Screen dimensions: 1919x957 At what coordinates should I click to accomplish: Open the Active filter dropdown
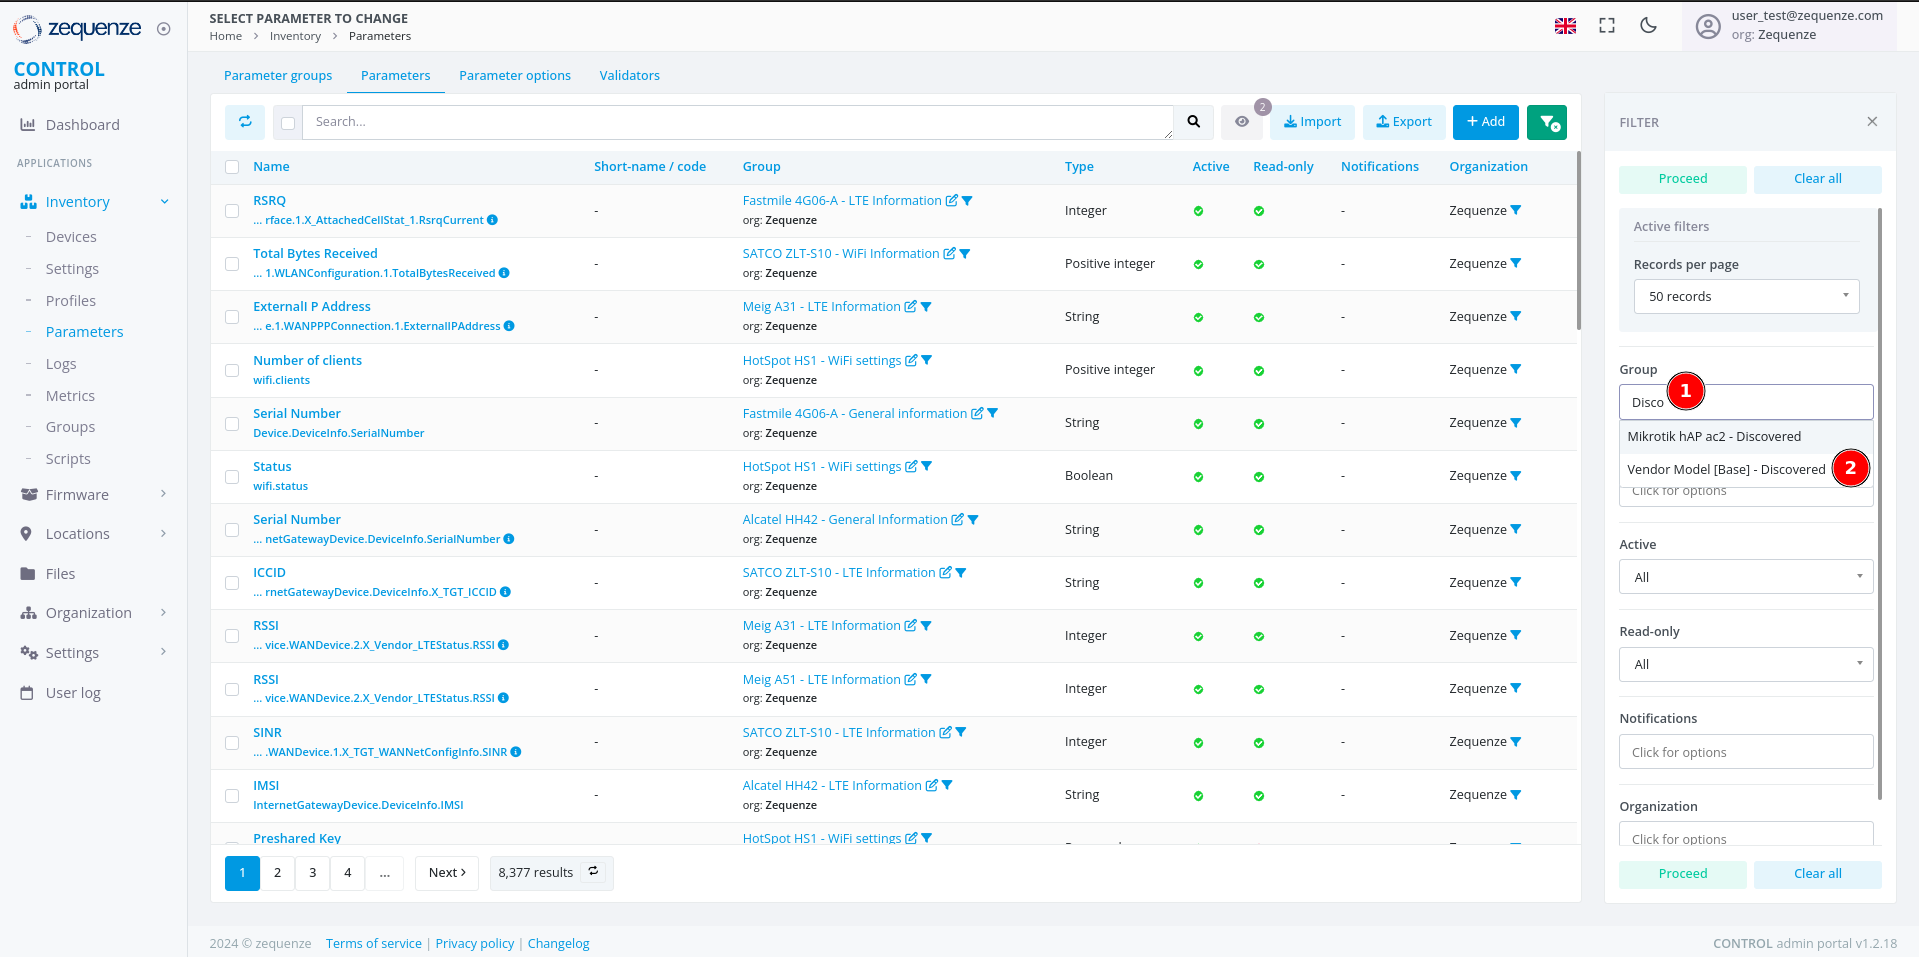pyautogui.click(x=1746, y=577)
